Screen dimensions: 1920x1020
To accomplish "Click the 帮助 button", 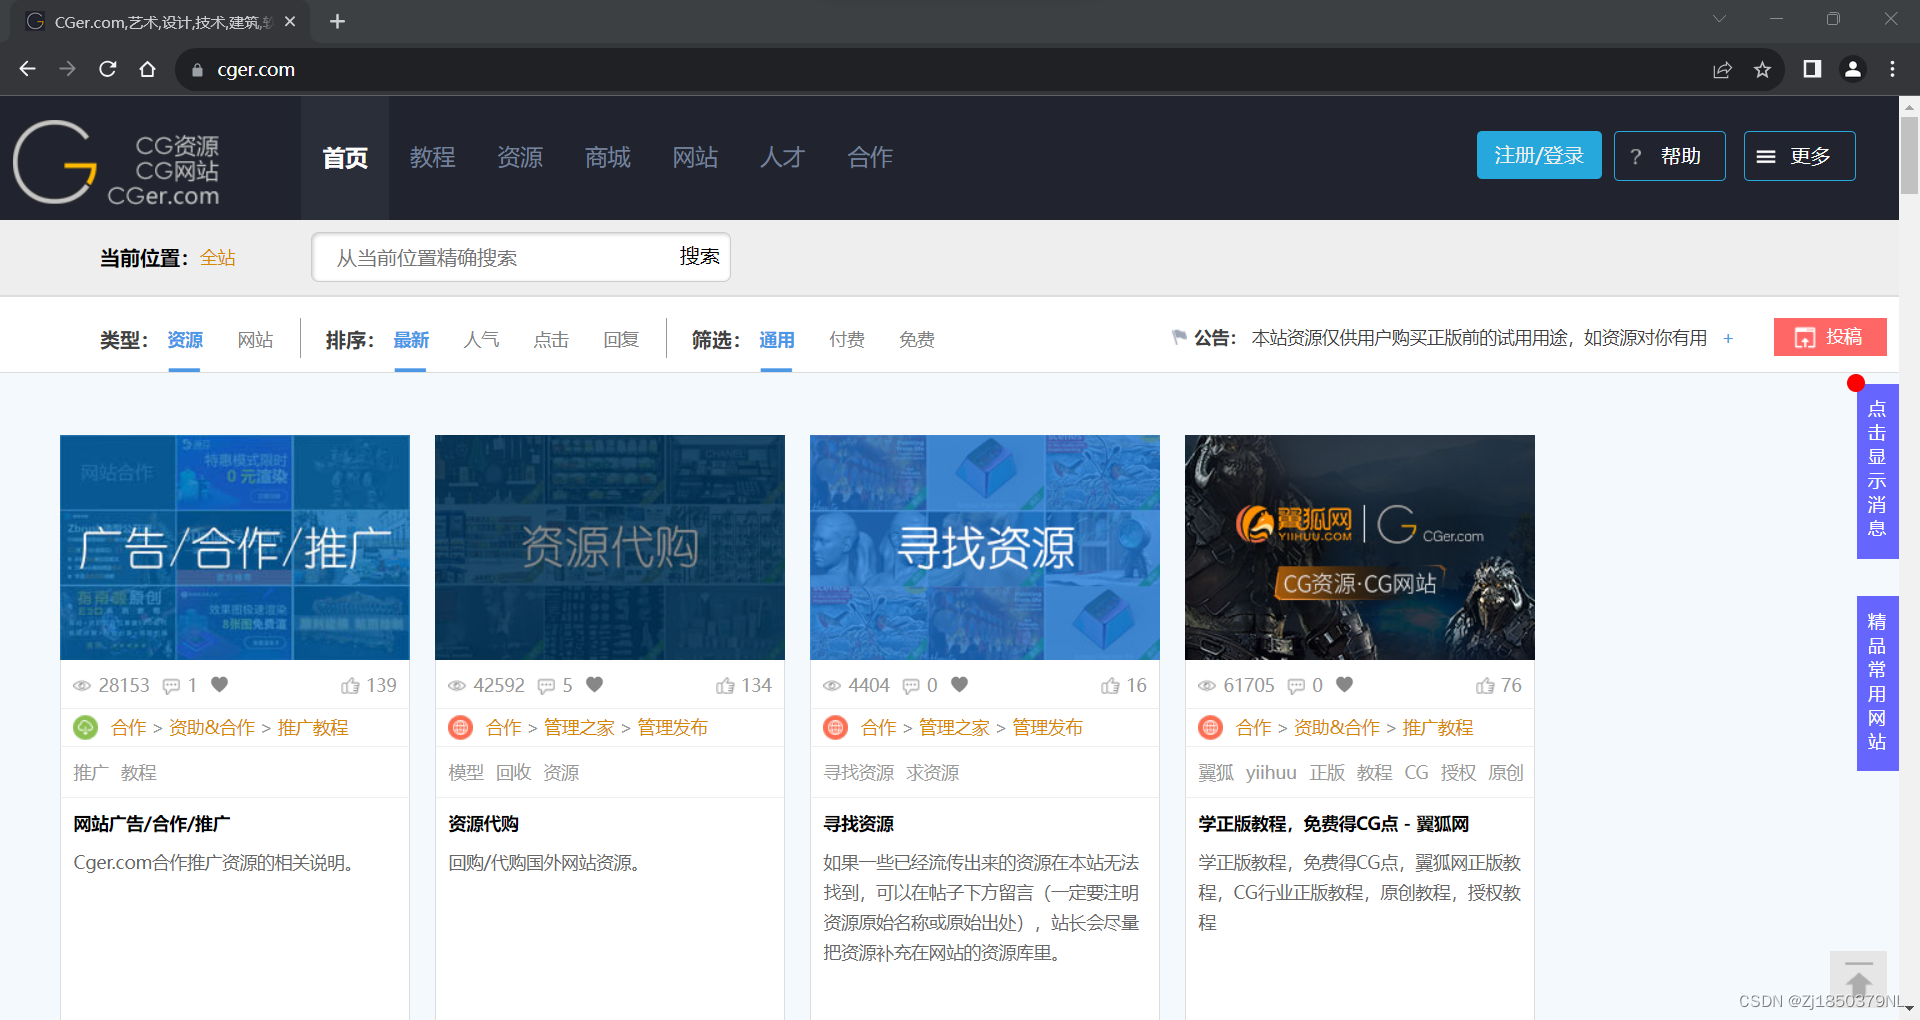I will (1669, 156).
